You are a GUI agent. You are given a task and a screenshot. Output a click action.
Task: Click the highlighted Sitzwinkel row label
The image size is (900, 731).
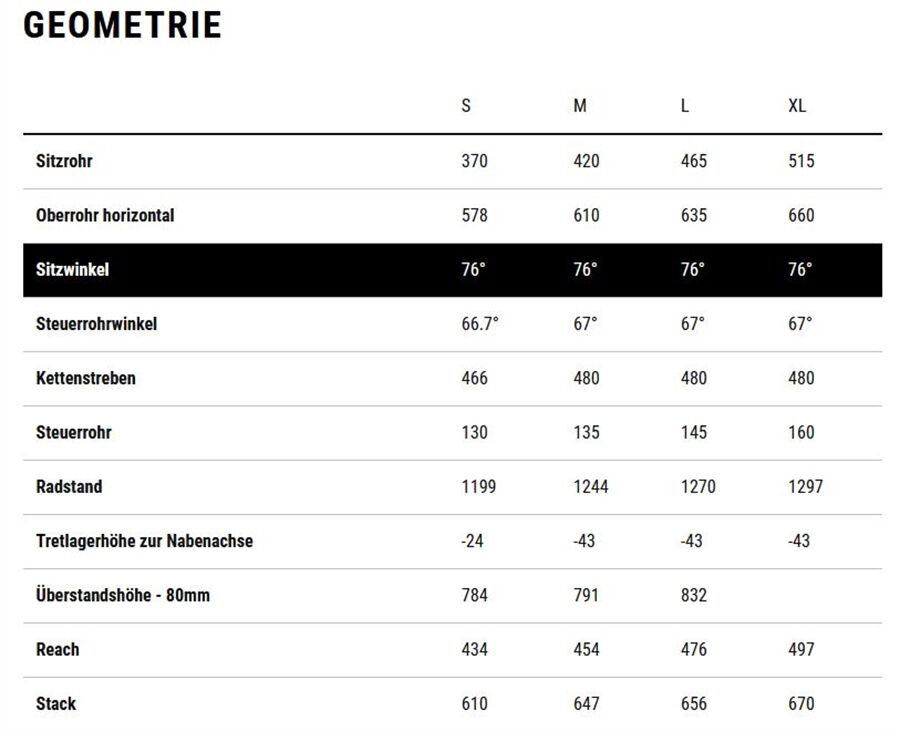(72, 270)
